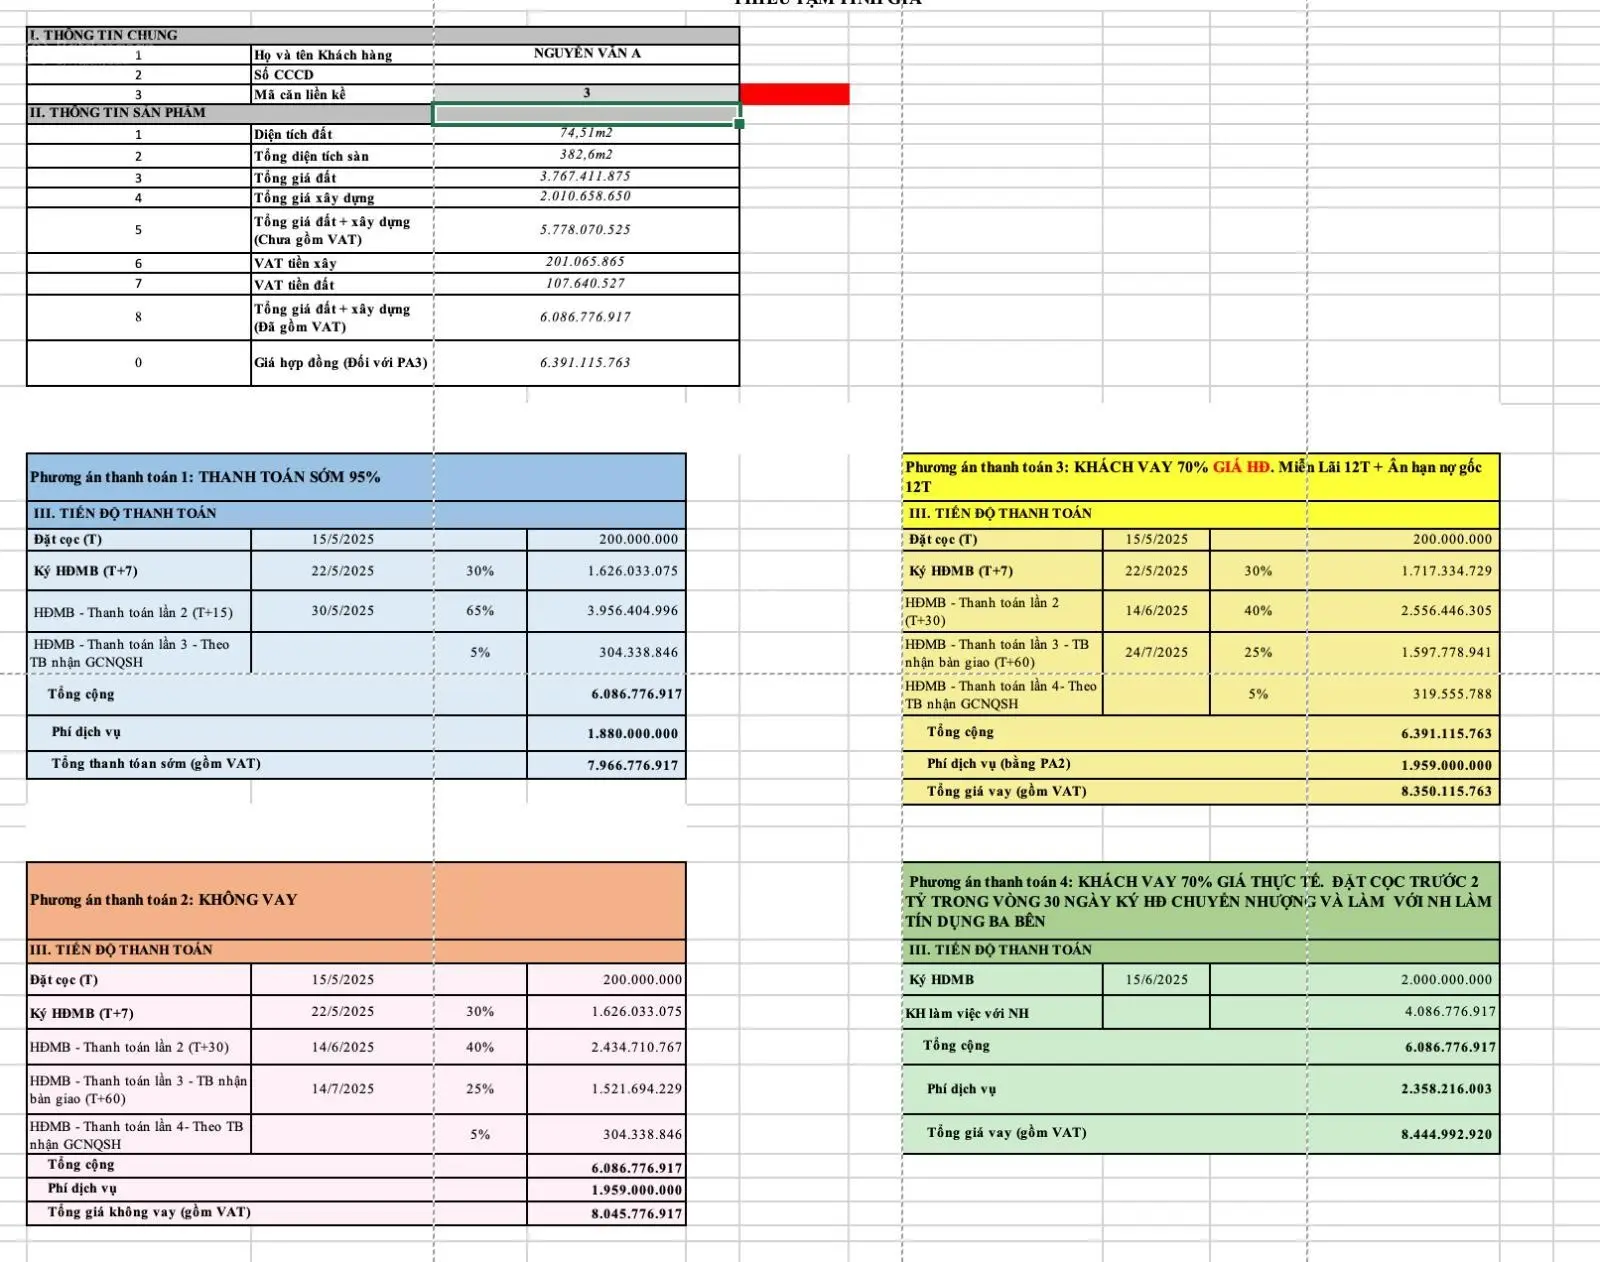
Task: Click the 'I. THÔNG TIN CHUNG' section header
Action: (383, 35)
